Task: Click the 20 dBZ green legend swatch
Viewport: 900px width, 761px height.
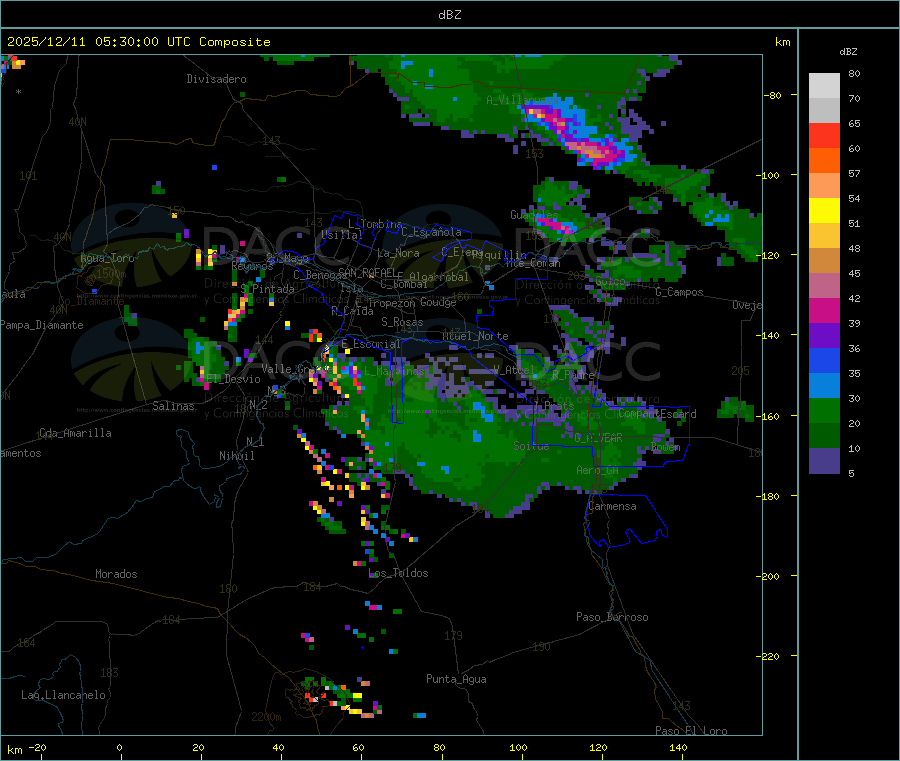Action: [824, 410]
